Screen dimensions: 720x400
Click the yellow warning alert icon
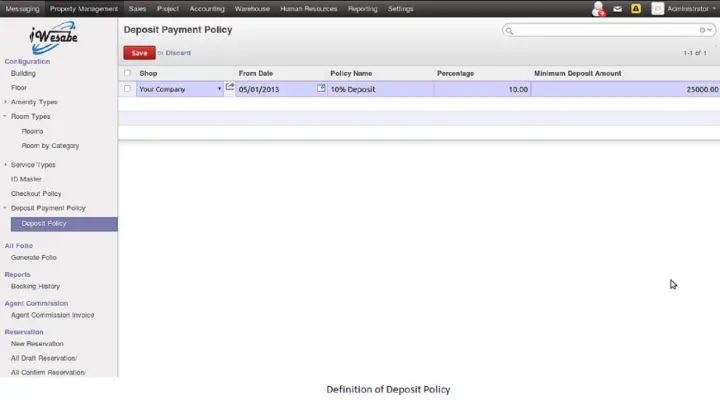636,9
